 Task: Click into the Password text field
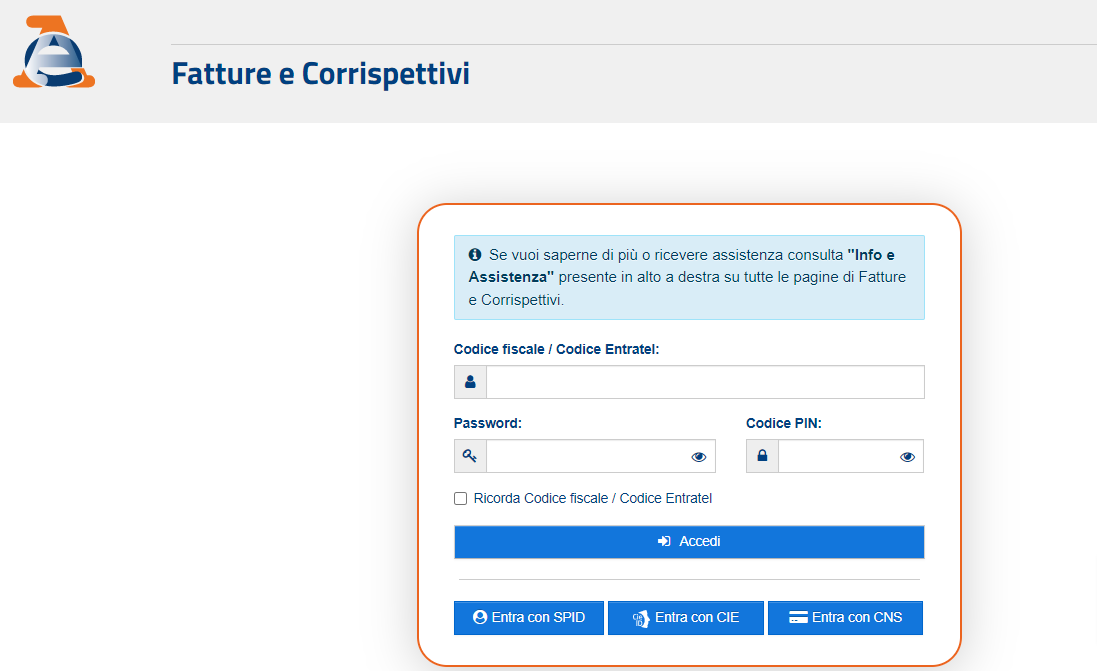(586, 456)
